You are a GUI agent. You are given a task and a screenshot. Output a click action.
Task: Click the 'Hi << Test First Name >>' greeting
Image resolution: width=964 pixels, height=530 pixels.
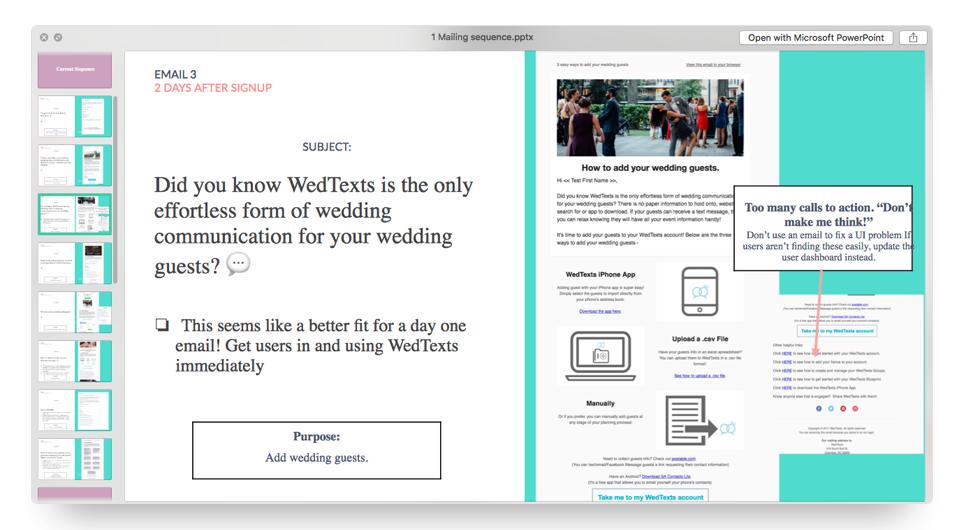pyautogui.click(x=587, y=181)
